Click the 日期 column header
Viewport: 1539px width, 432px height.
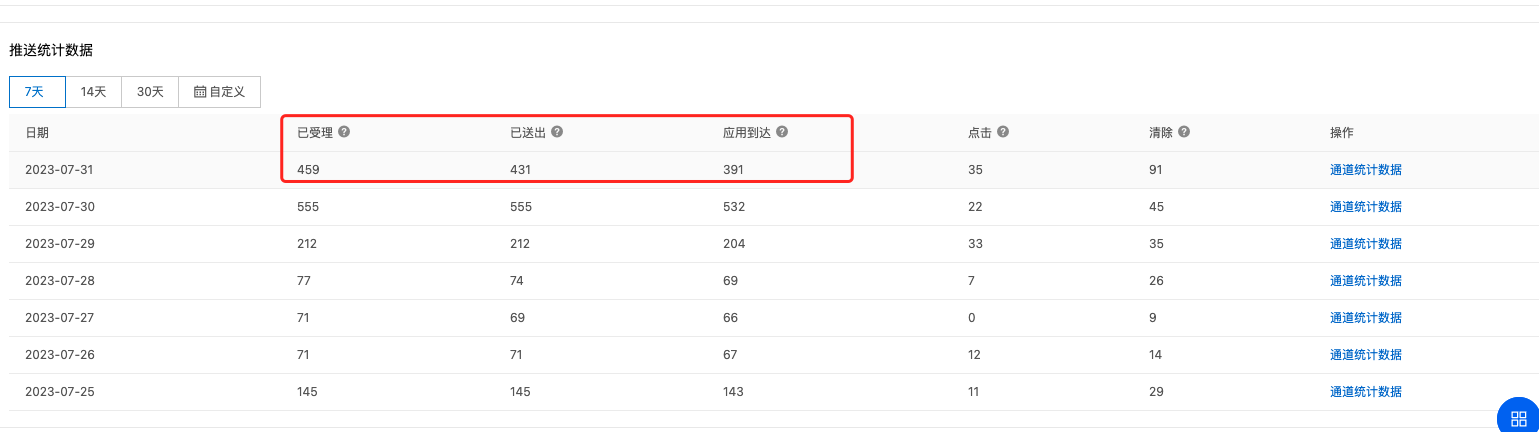click(x=37, y=133)
